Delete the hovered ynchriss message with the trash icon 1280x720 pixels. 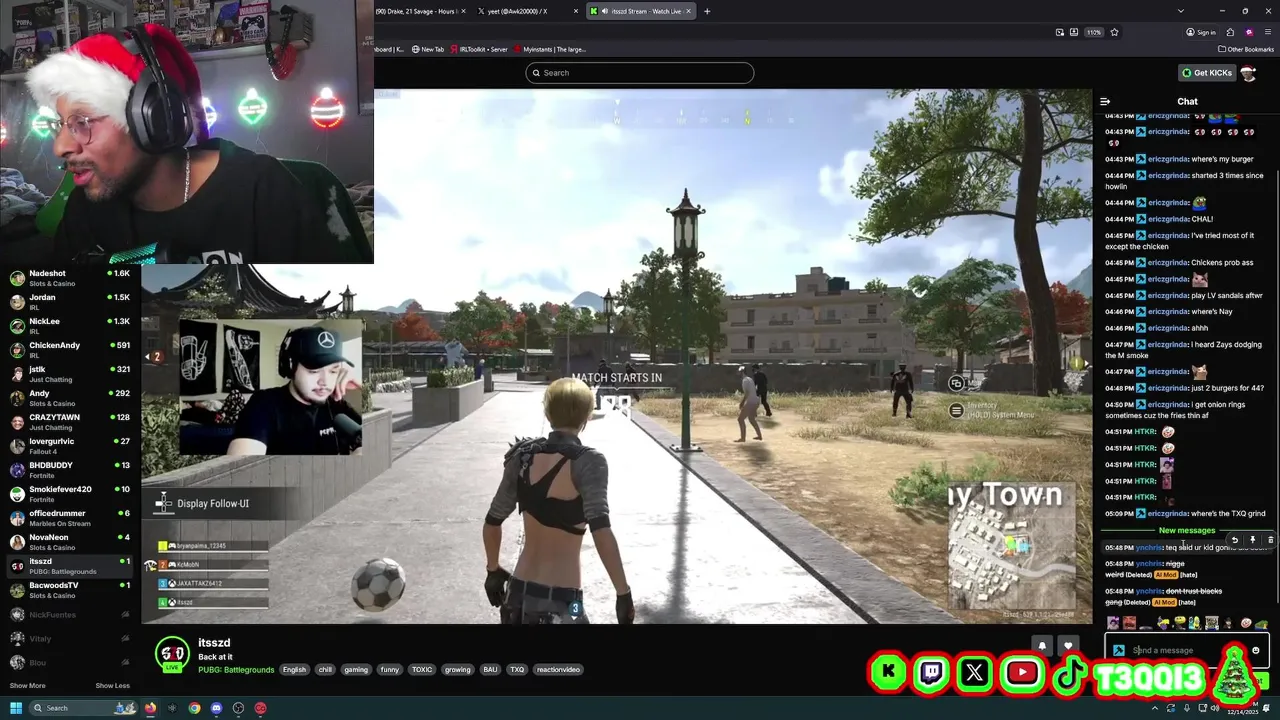[1270, 540]
